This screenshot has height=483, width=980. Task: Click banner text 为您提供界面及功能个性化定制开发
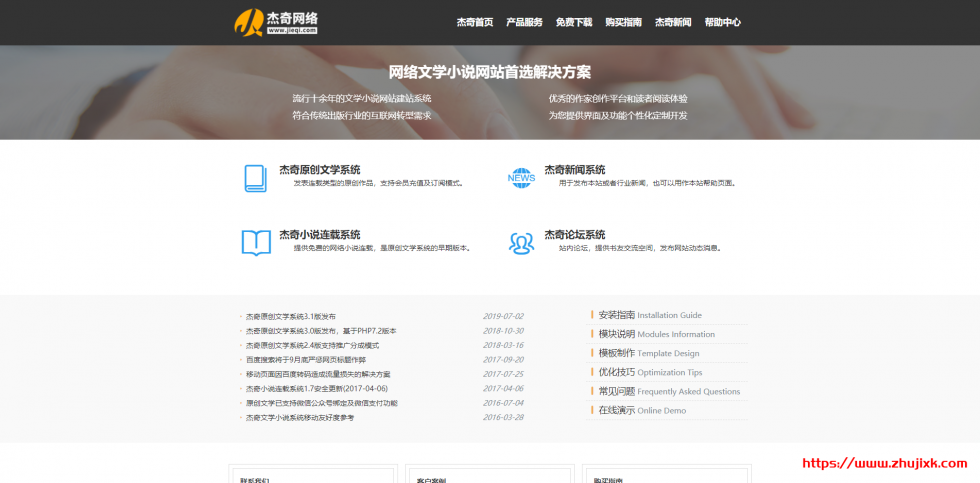pos(618,116)
